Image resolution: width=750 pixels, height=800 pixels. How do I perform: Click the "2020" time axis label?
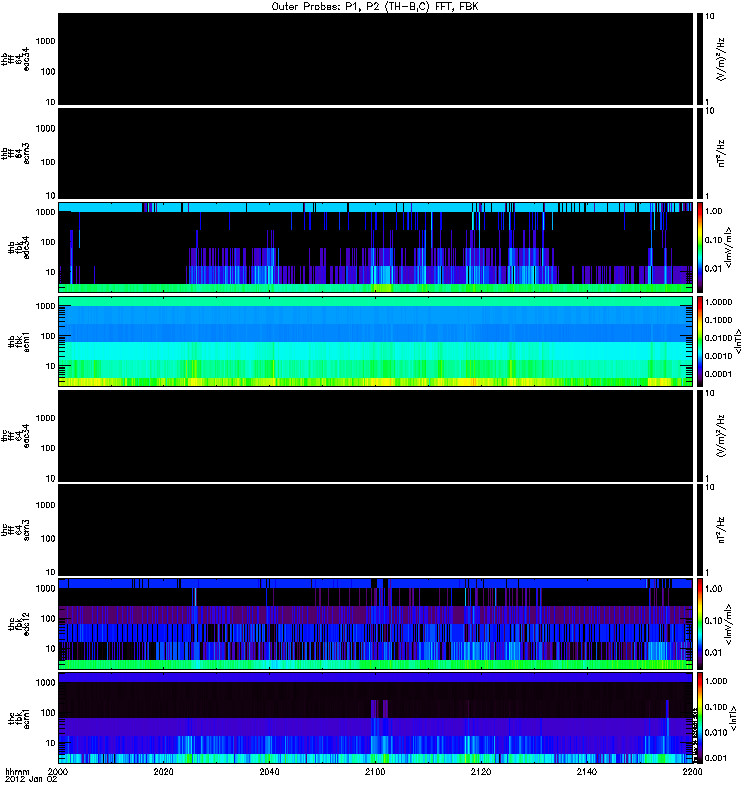[163, 771]
